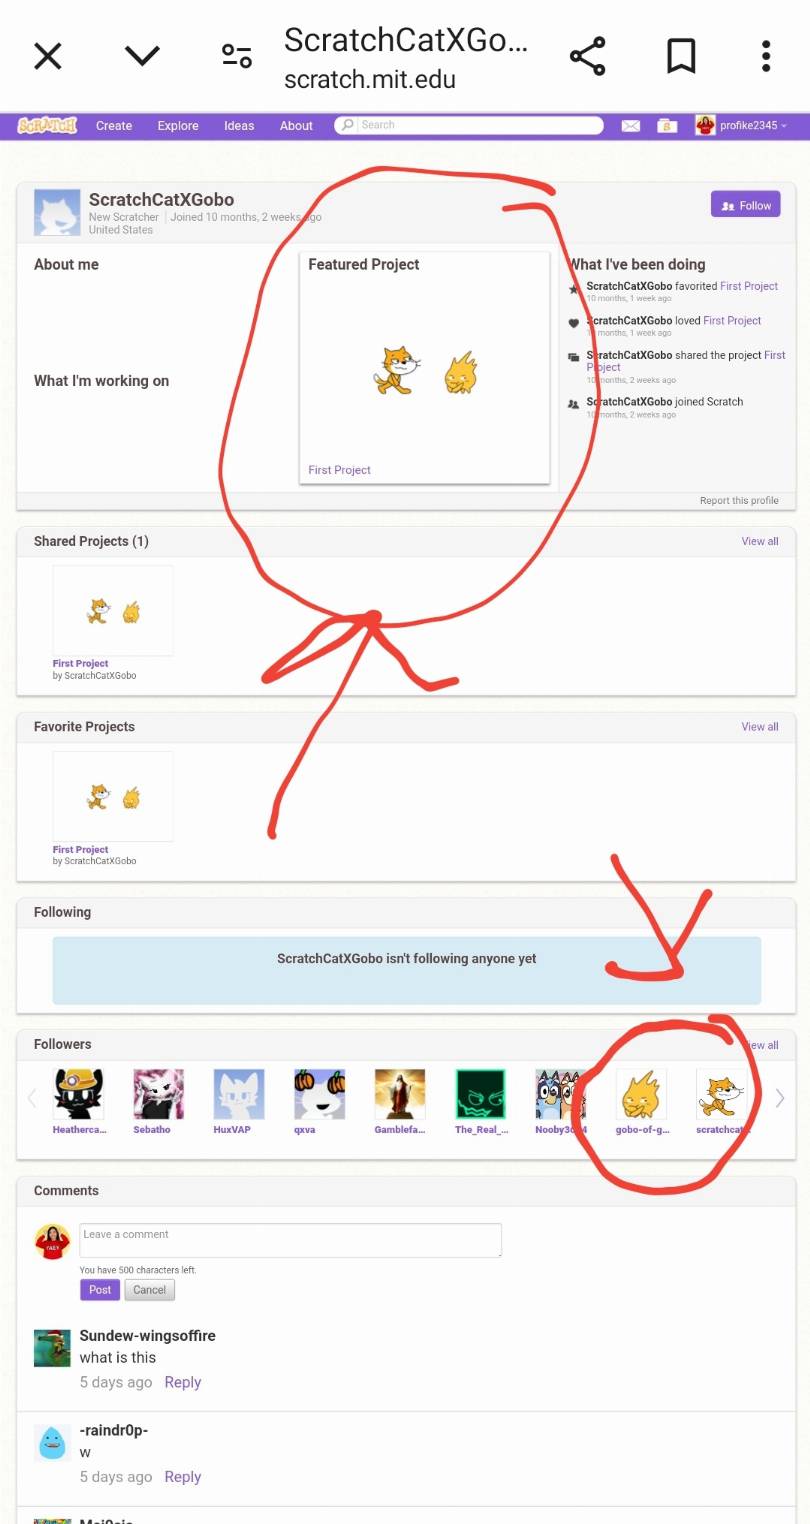Click the Scratch logo
Screen dimensions: 810x1524
tap(47, 125)
